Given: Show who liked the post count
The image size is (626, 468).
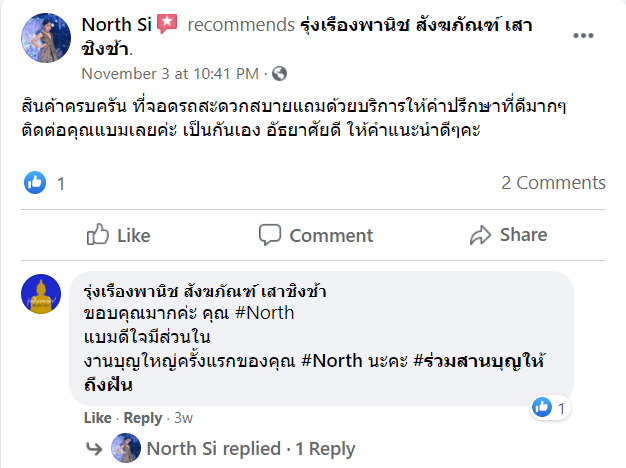Looking at the screenshot, I should point(61,183).
